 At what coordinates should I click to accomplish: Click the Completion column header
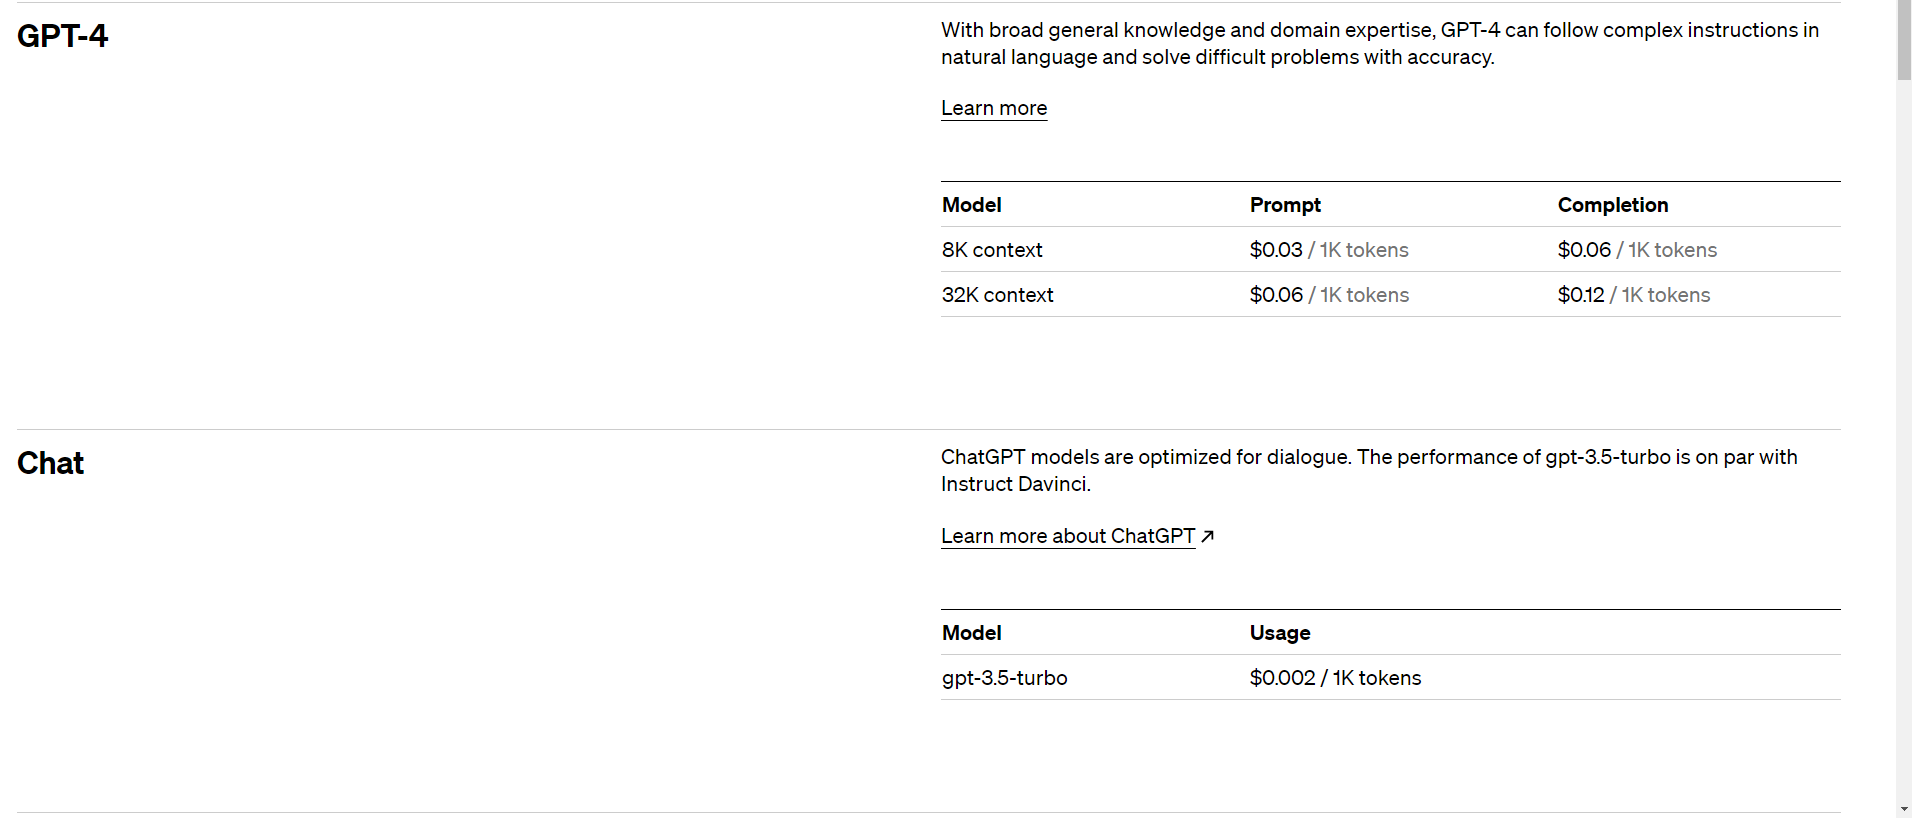(x=1612, y=205)
